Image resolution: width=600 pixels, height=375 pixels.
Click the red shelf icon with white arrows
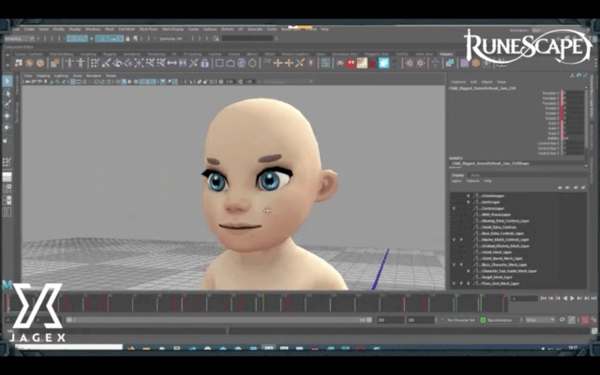tap(351, 63)
